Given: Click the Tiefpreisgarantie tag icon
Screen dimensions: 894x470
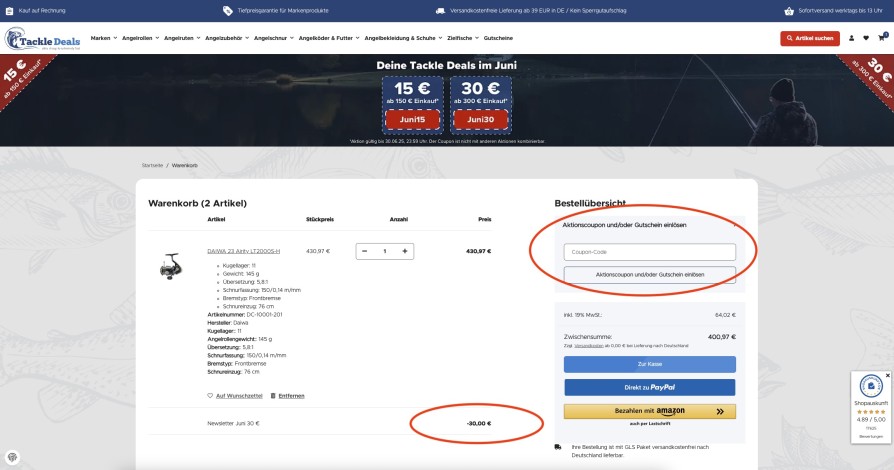Looking at the screenshot, I should (x=227, y=11).
